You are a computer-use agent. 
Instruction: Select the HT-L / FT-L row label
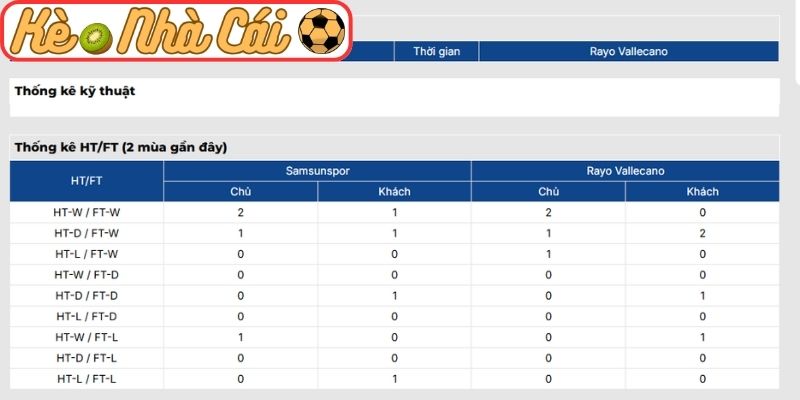tap(86, 379)
